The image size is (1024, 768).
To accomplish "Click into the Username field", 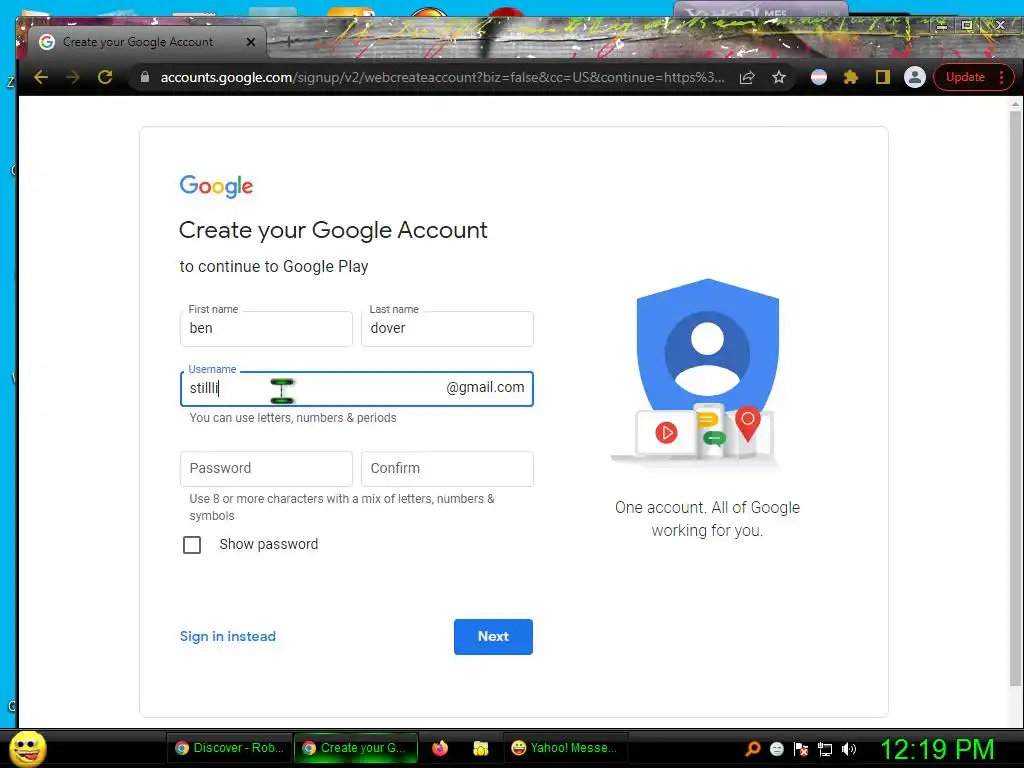I will coord(357,389).
